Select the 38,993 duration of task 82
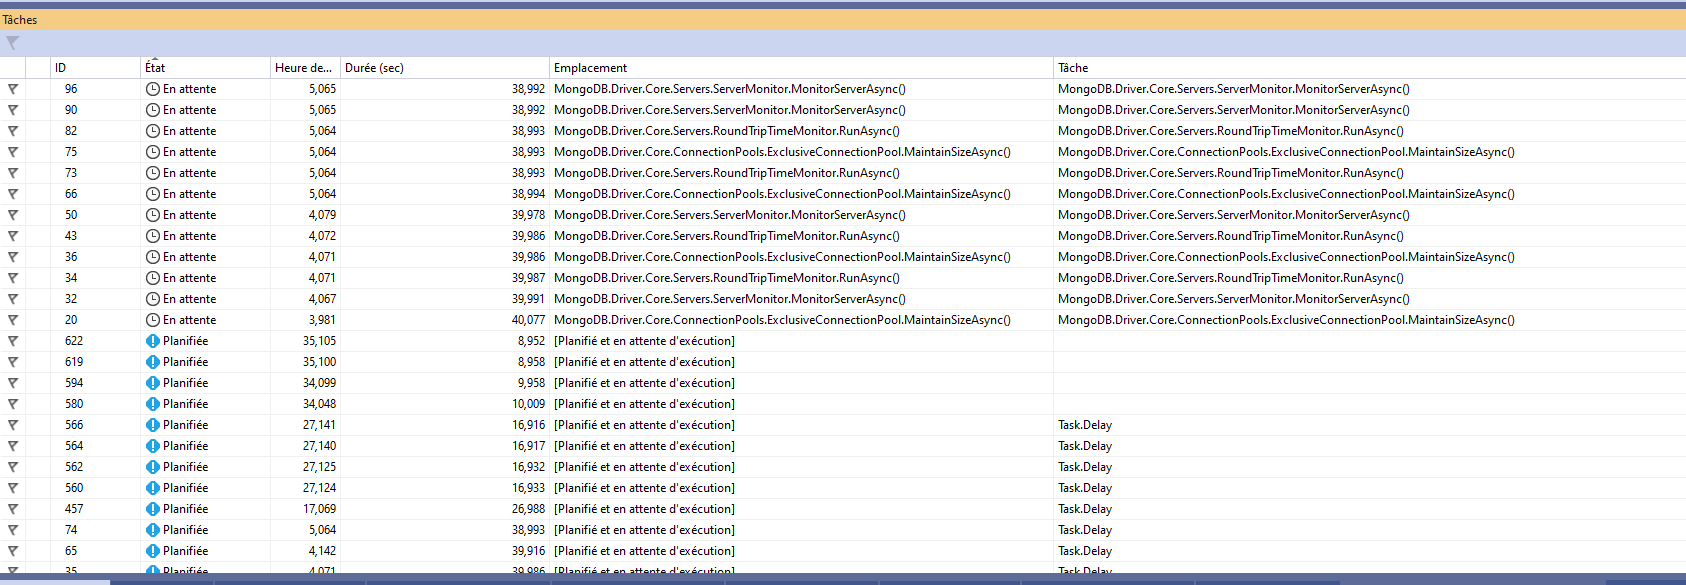This screenshot has width=1686, height=585. click(528, 131)
